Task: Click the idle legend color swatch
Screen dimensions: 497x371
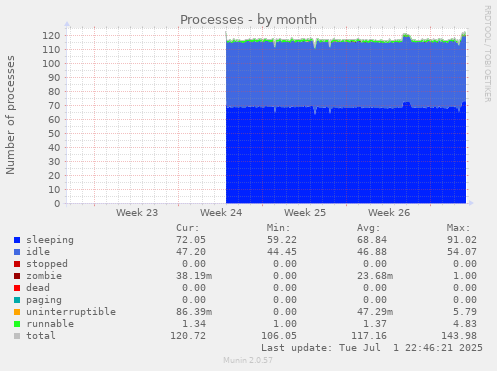Action: pyautogui.click(x=17, y=252)
